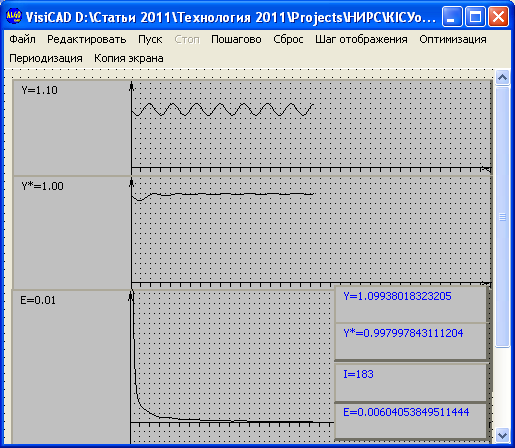515x448 pixels.
Task: Click the Y=1.09938018323205 value field
Action: click(411, 304)
